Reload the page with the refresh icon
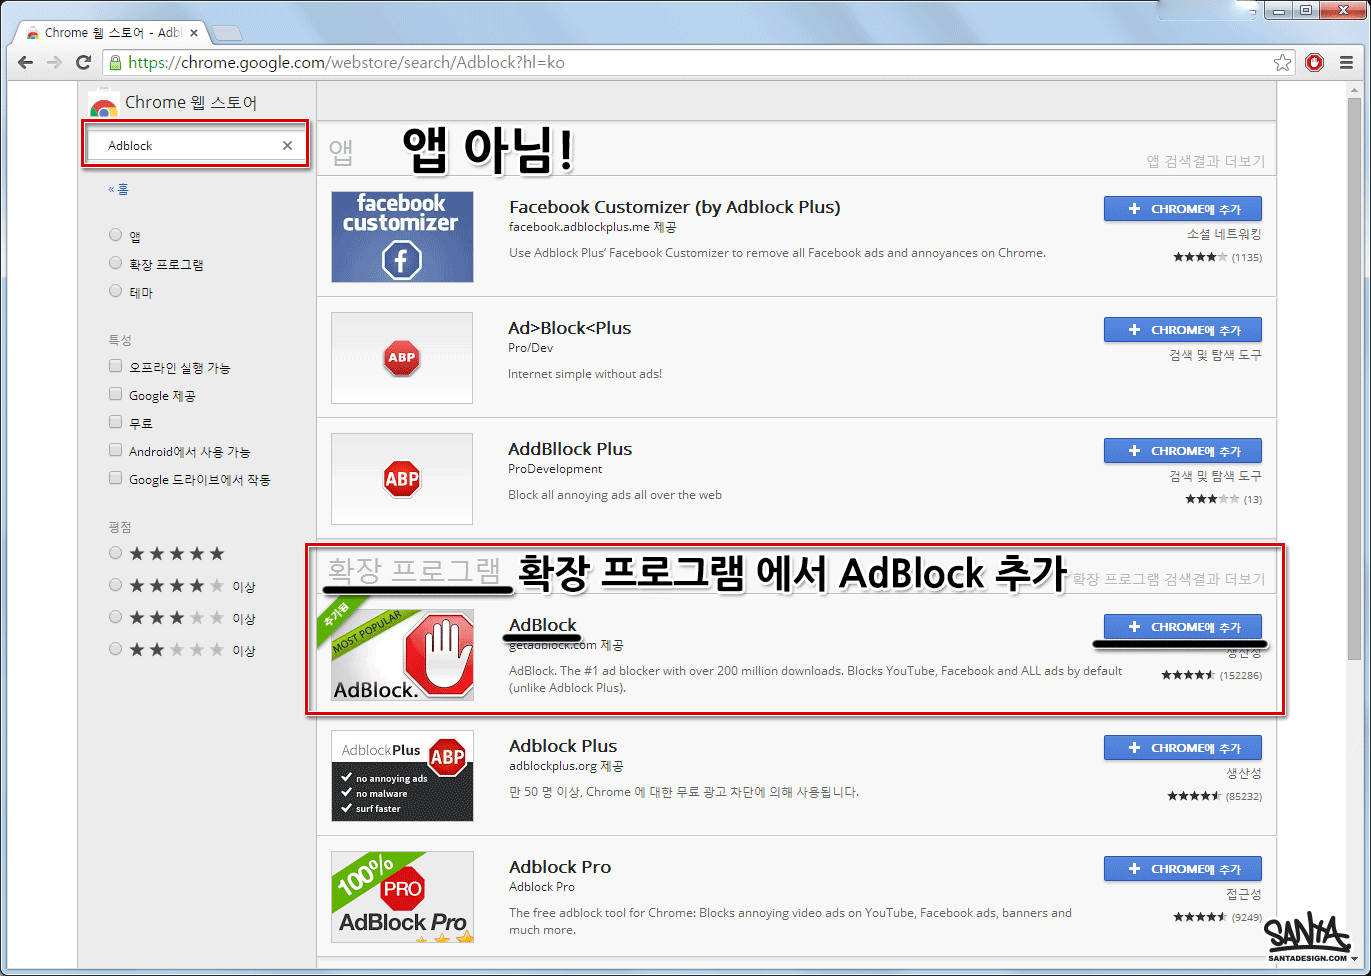1371x976 pixels. [84, 63]
